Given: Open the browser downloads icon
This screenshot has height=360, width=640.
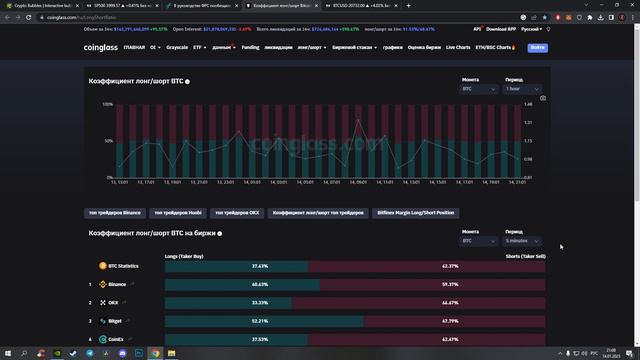Looking at the screenshot, I should click(x=600, y=18).
